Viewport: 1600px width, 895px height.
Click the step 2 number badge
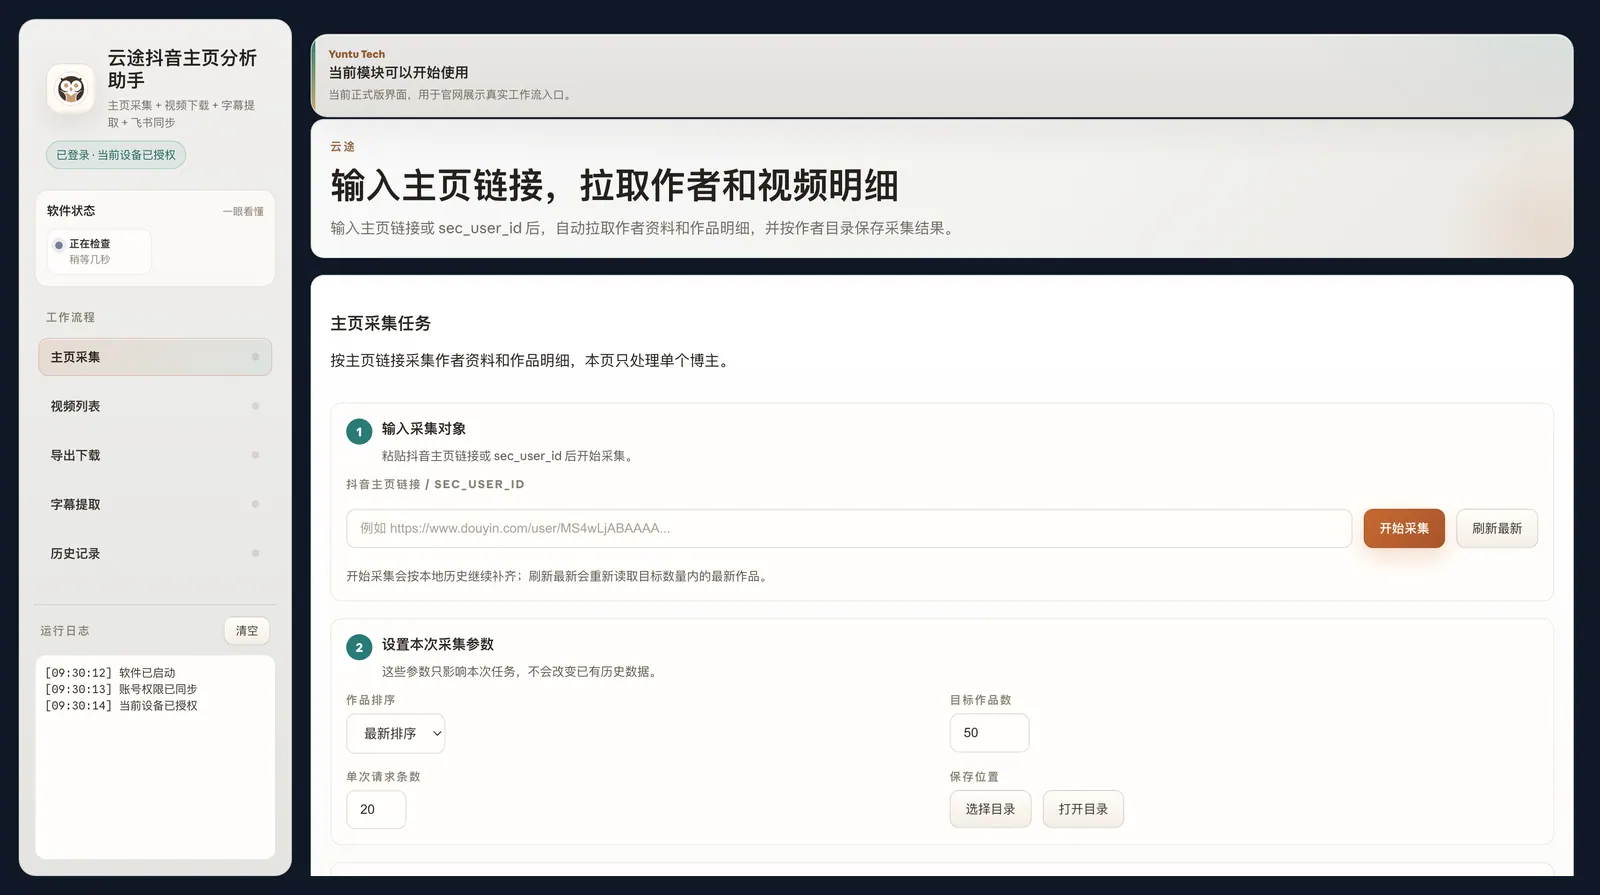click(359, 647)
